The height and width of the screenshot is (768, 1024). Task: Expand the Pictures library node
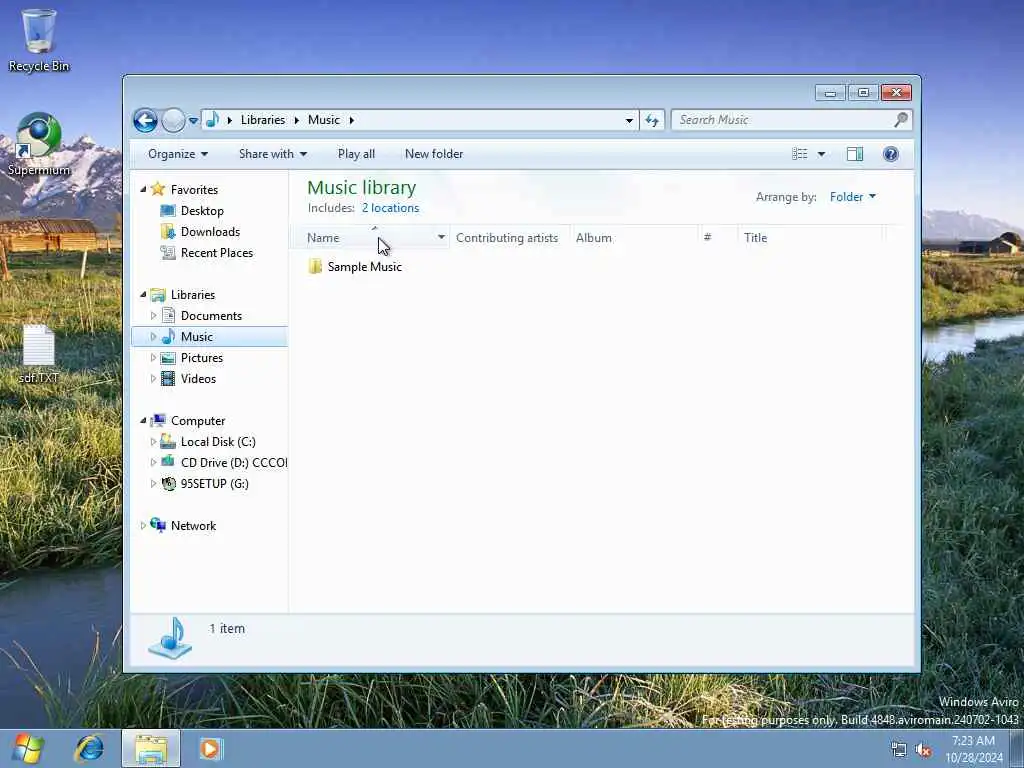tap(153, 358)
